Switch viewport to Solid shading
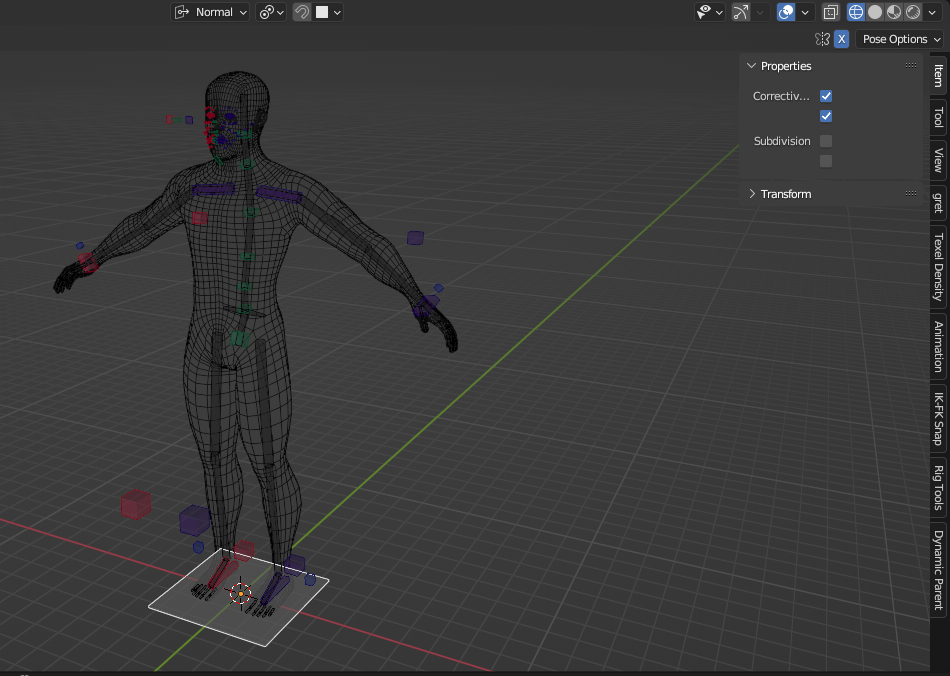950x676 pixels. click(875, 11)
